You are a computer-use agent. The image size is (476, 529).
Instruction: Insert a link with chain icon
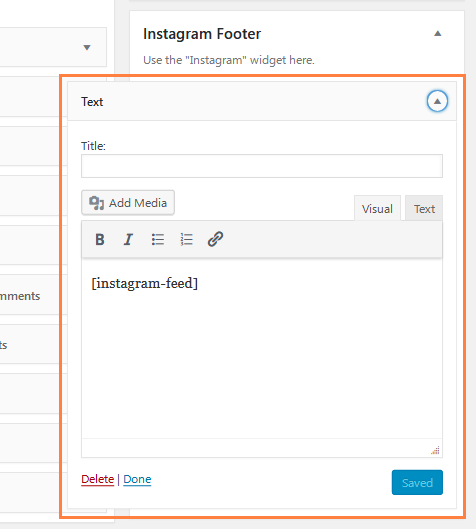[x=215, y=240]
